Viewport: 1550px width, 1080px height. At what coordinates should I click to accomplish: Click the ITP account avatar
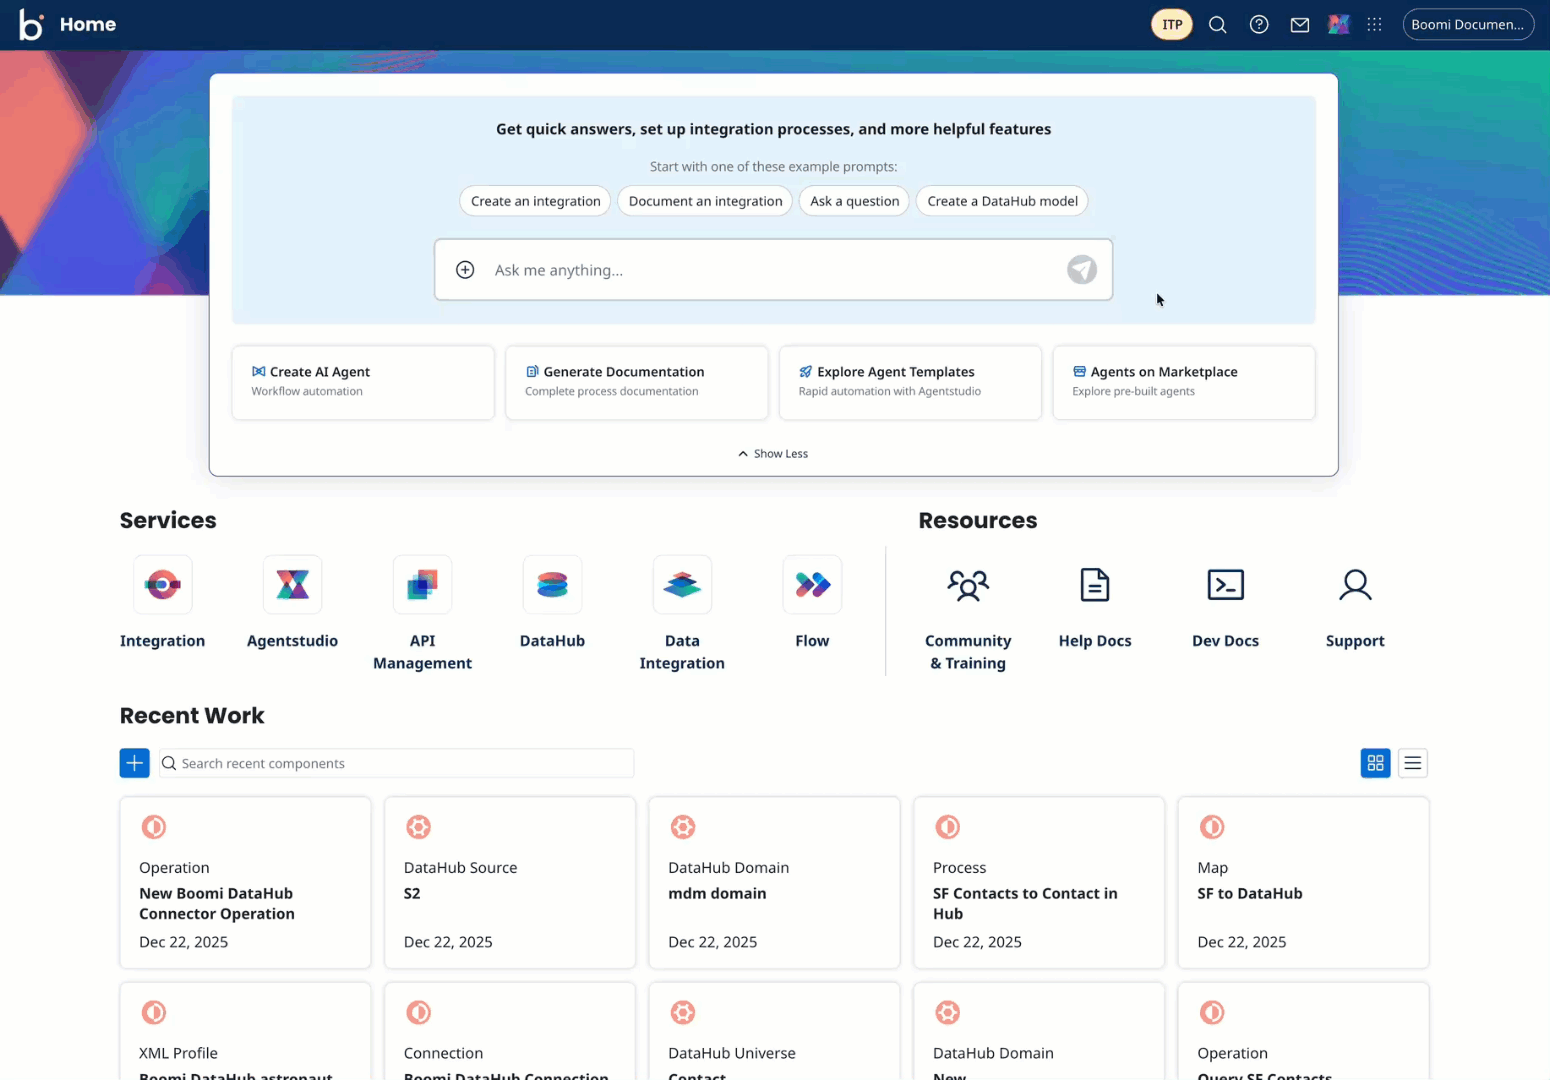click(1171, 24)
